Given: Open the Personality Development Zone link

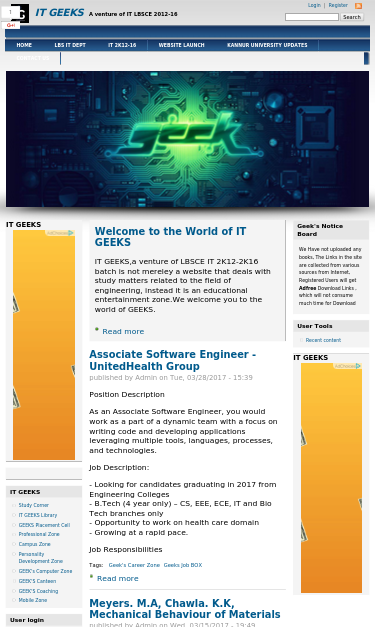Looking at the screenshot, I should tap(40, 557).
